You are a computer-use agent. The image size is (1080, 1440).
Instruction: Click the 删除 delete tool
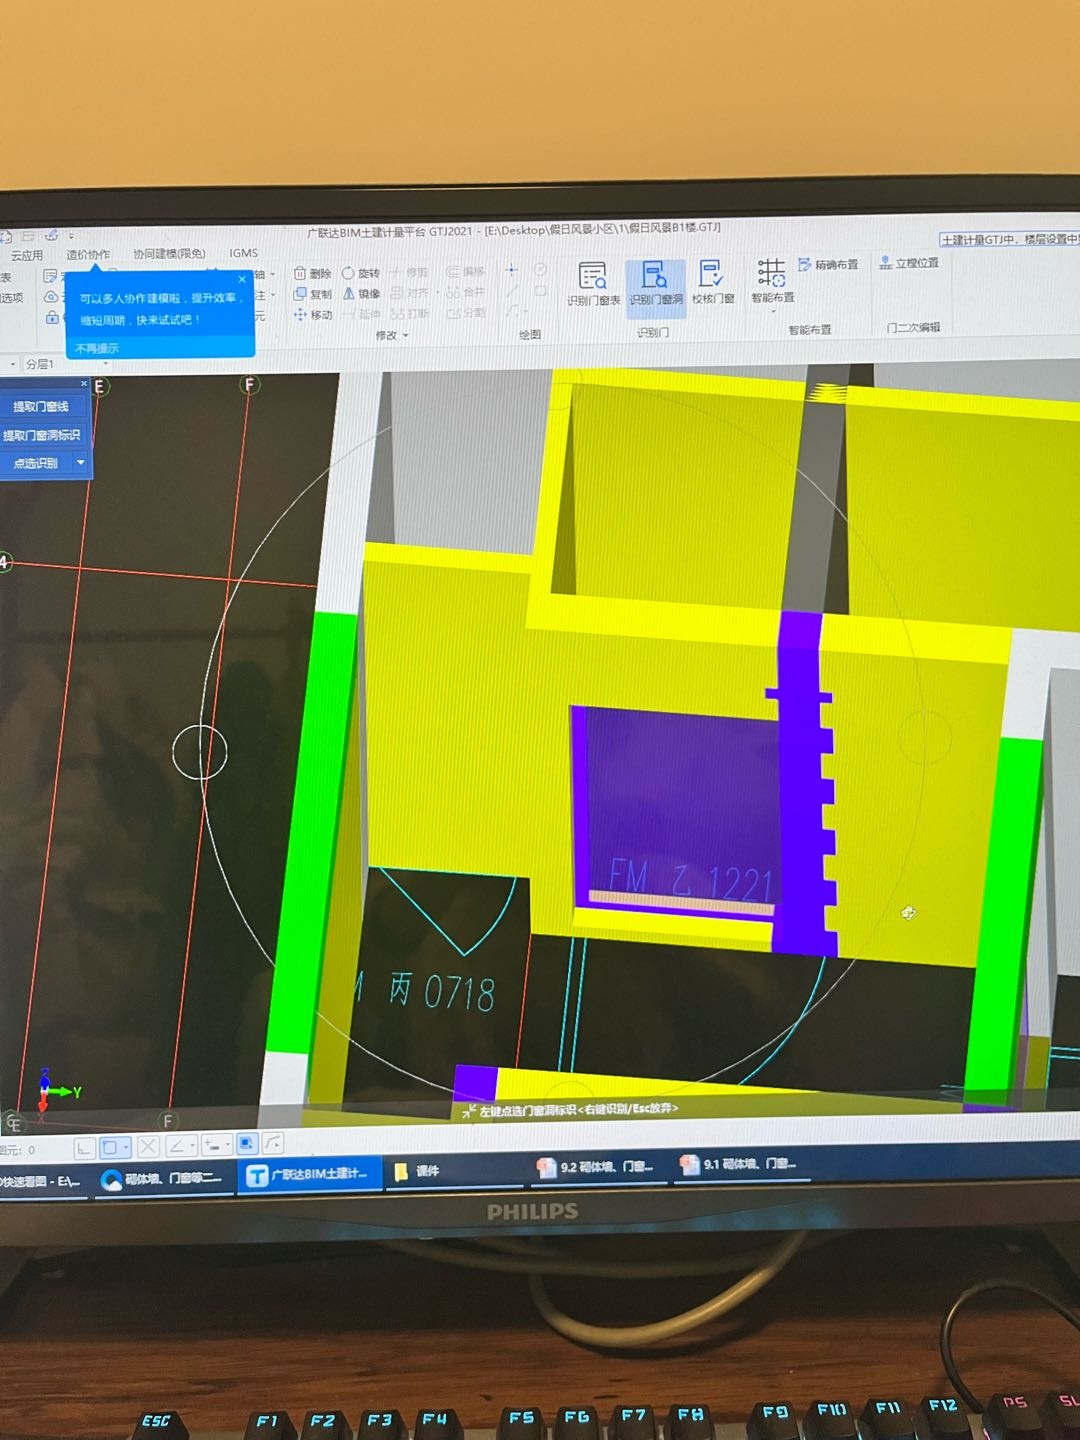[x=312, y=273]
